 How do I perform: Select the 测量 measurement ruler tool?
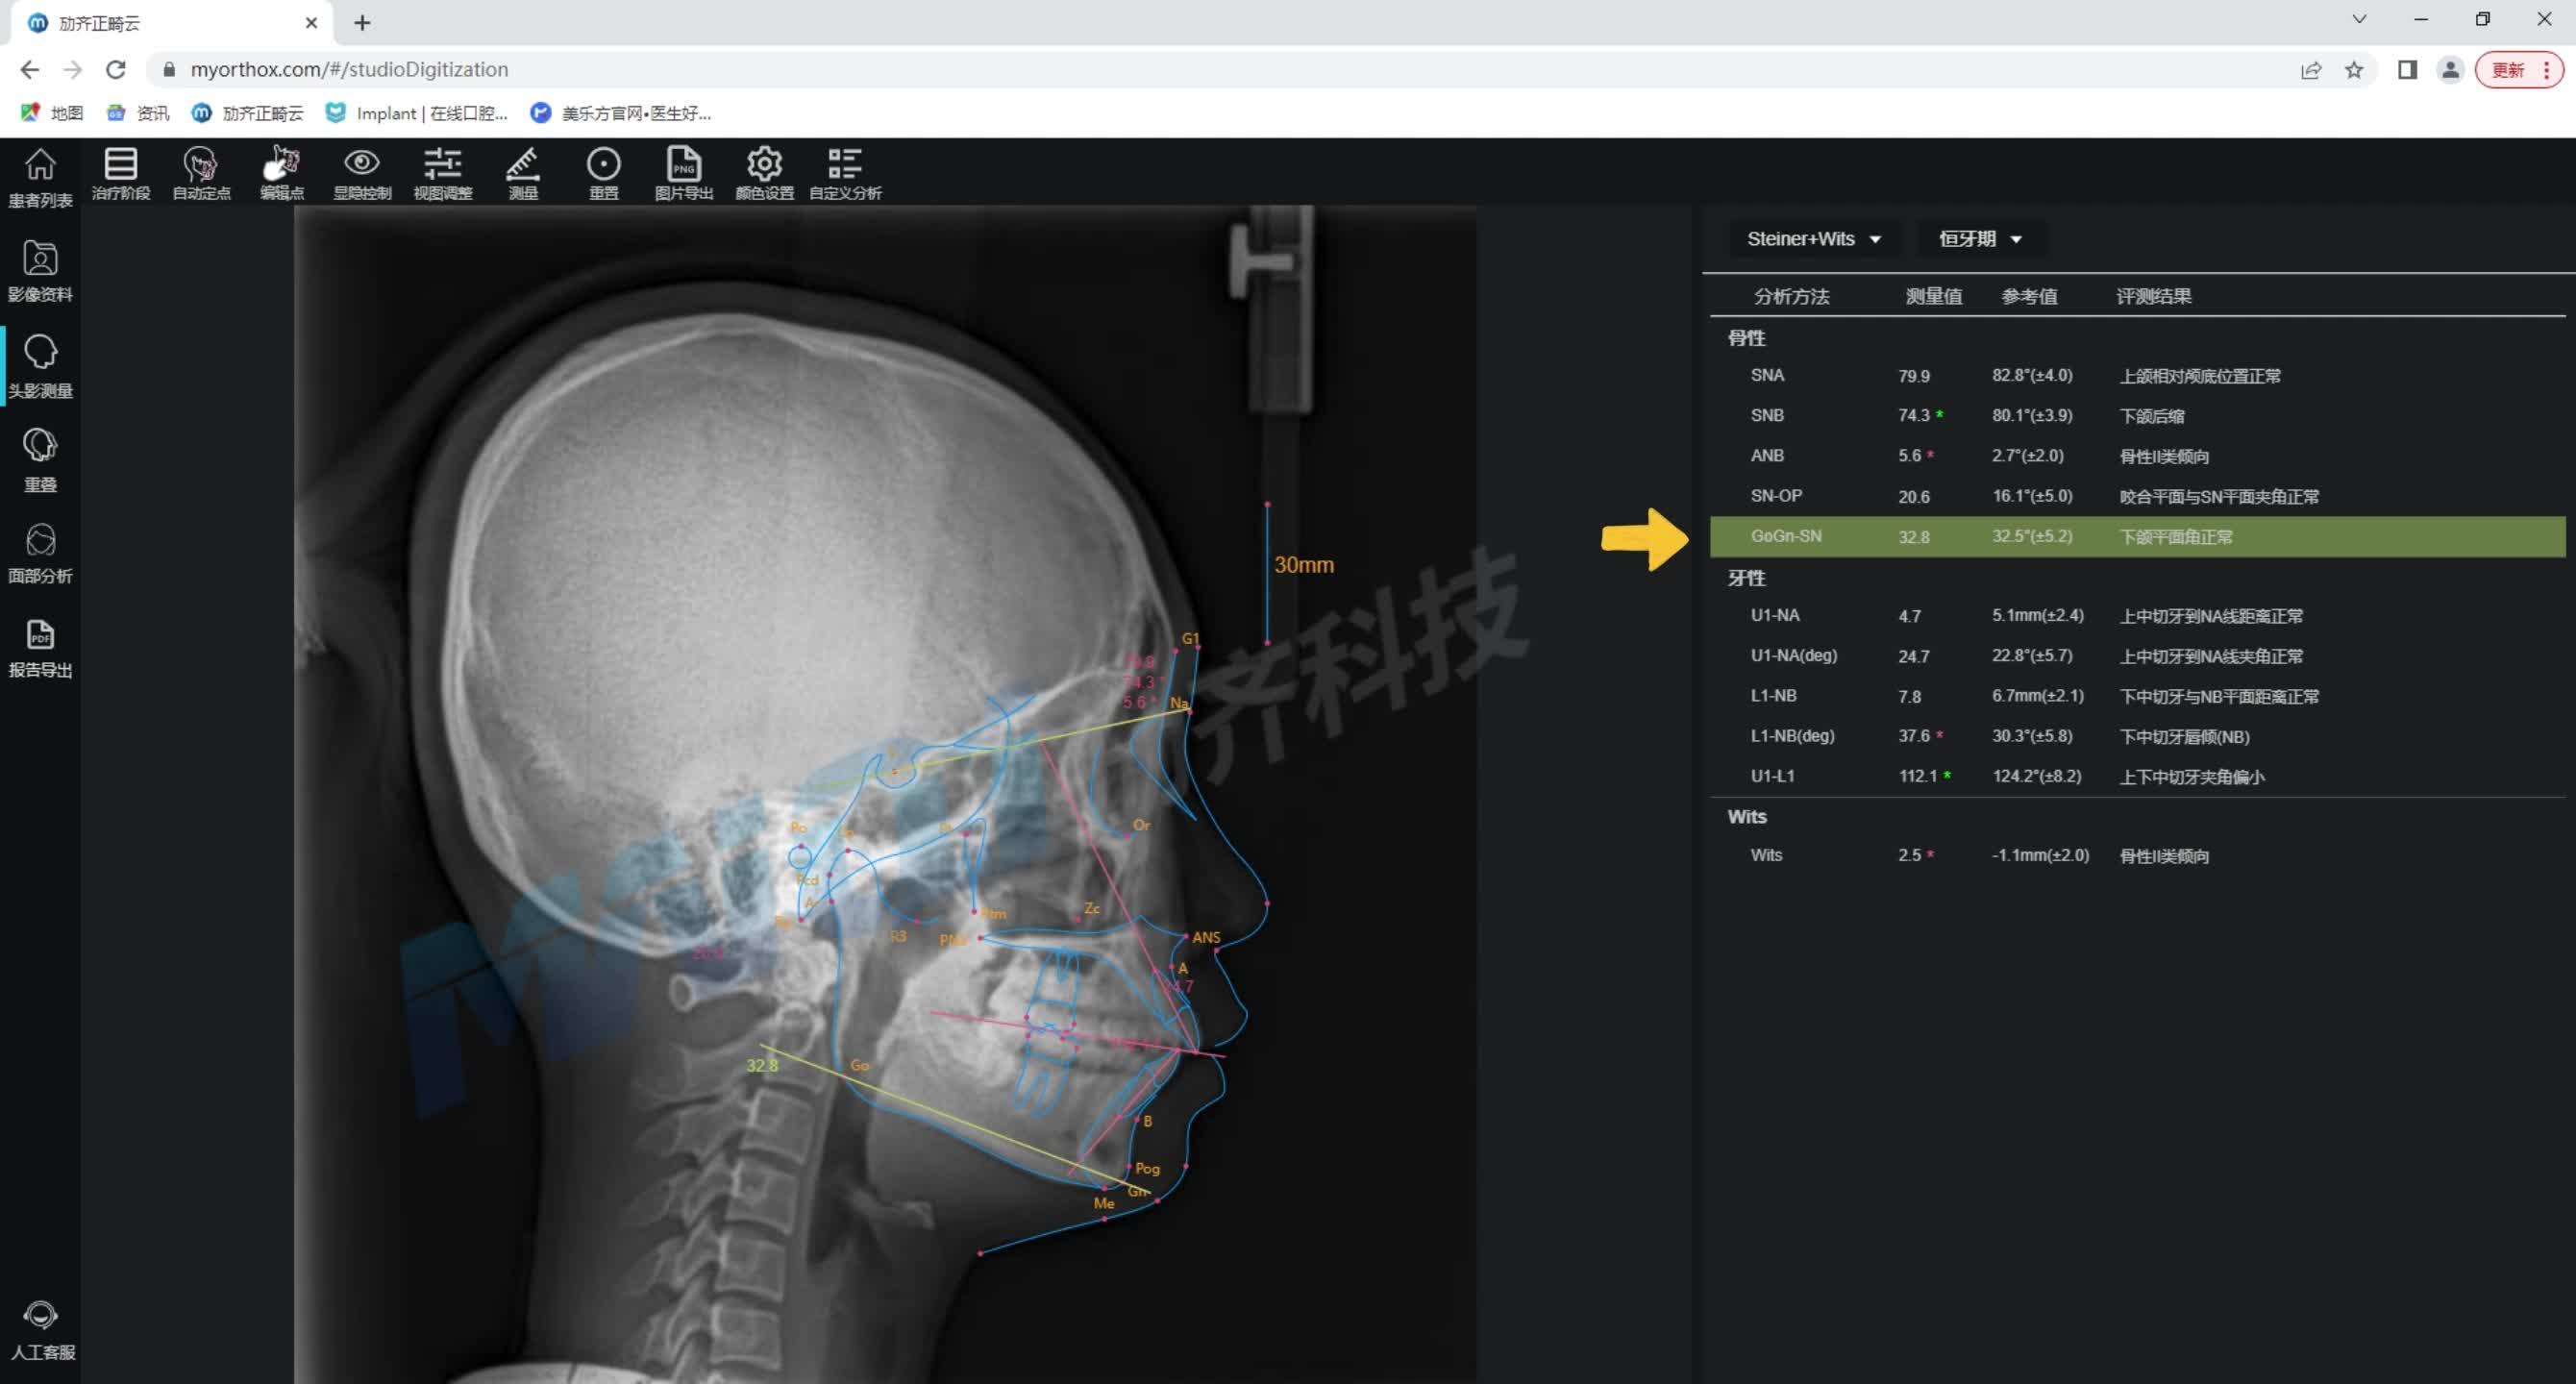coord(523,173)
